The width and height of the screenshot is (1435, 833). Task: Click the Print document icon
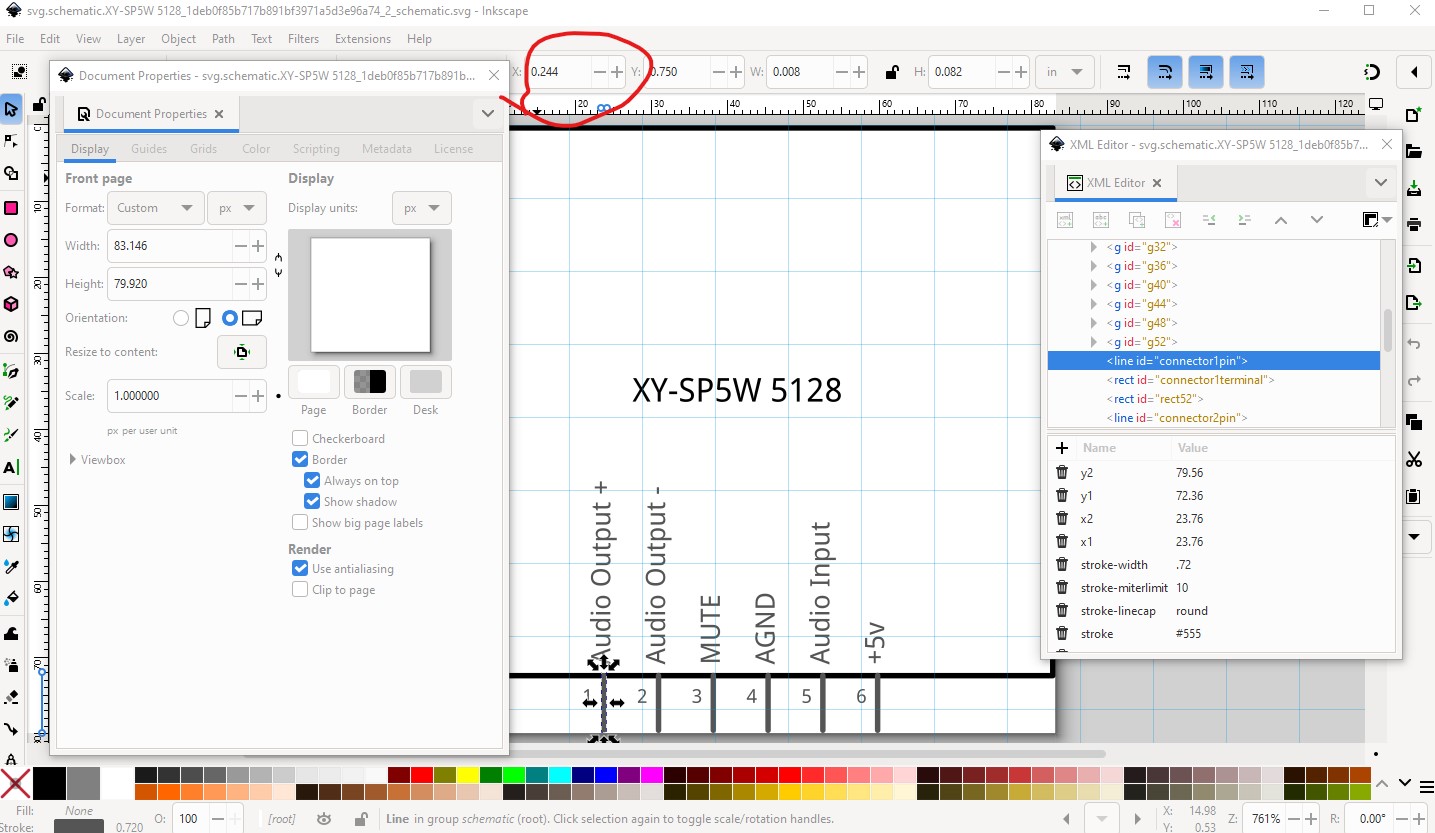[1413, 223]
